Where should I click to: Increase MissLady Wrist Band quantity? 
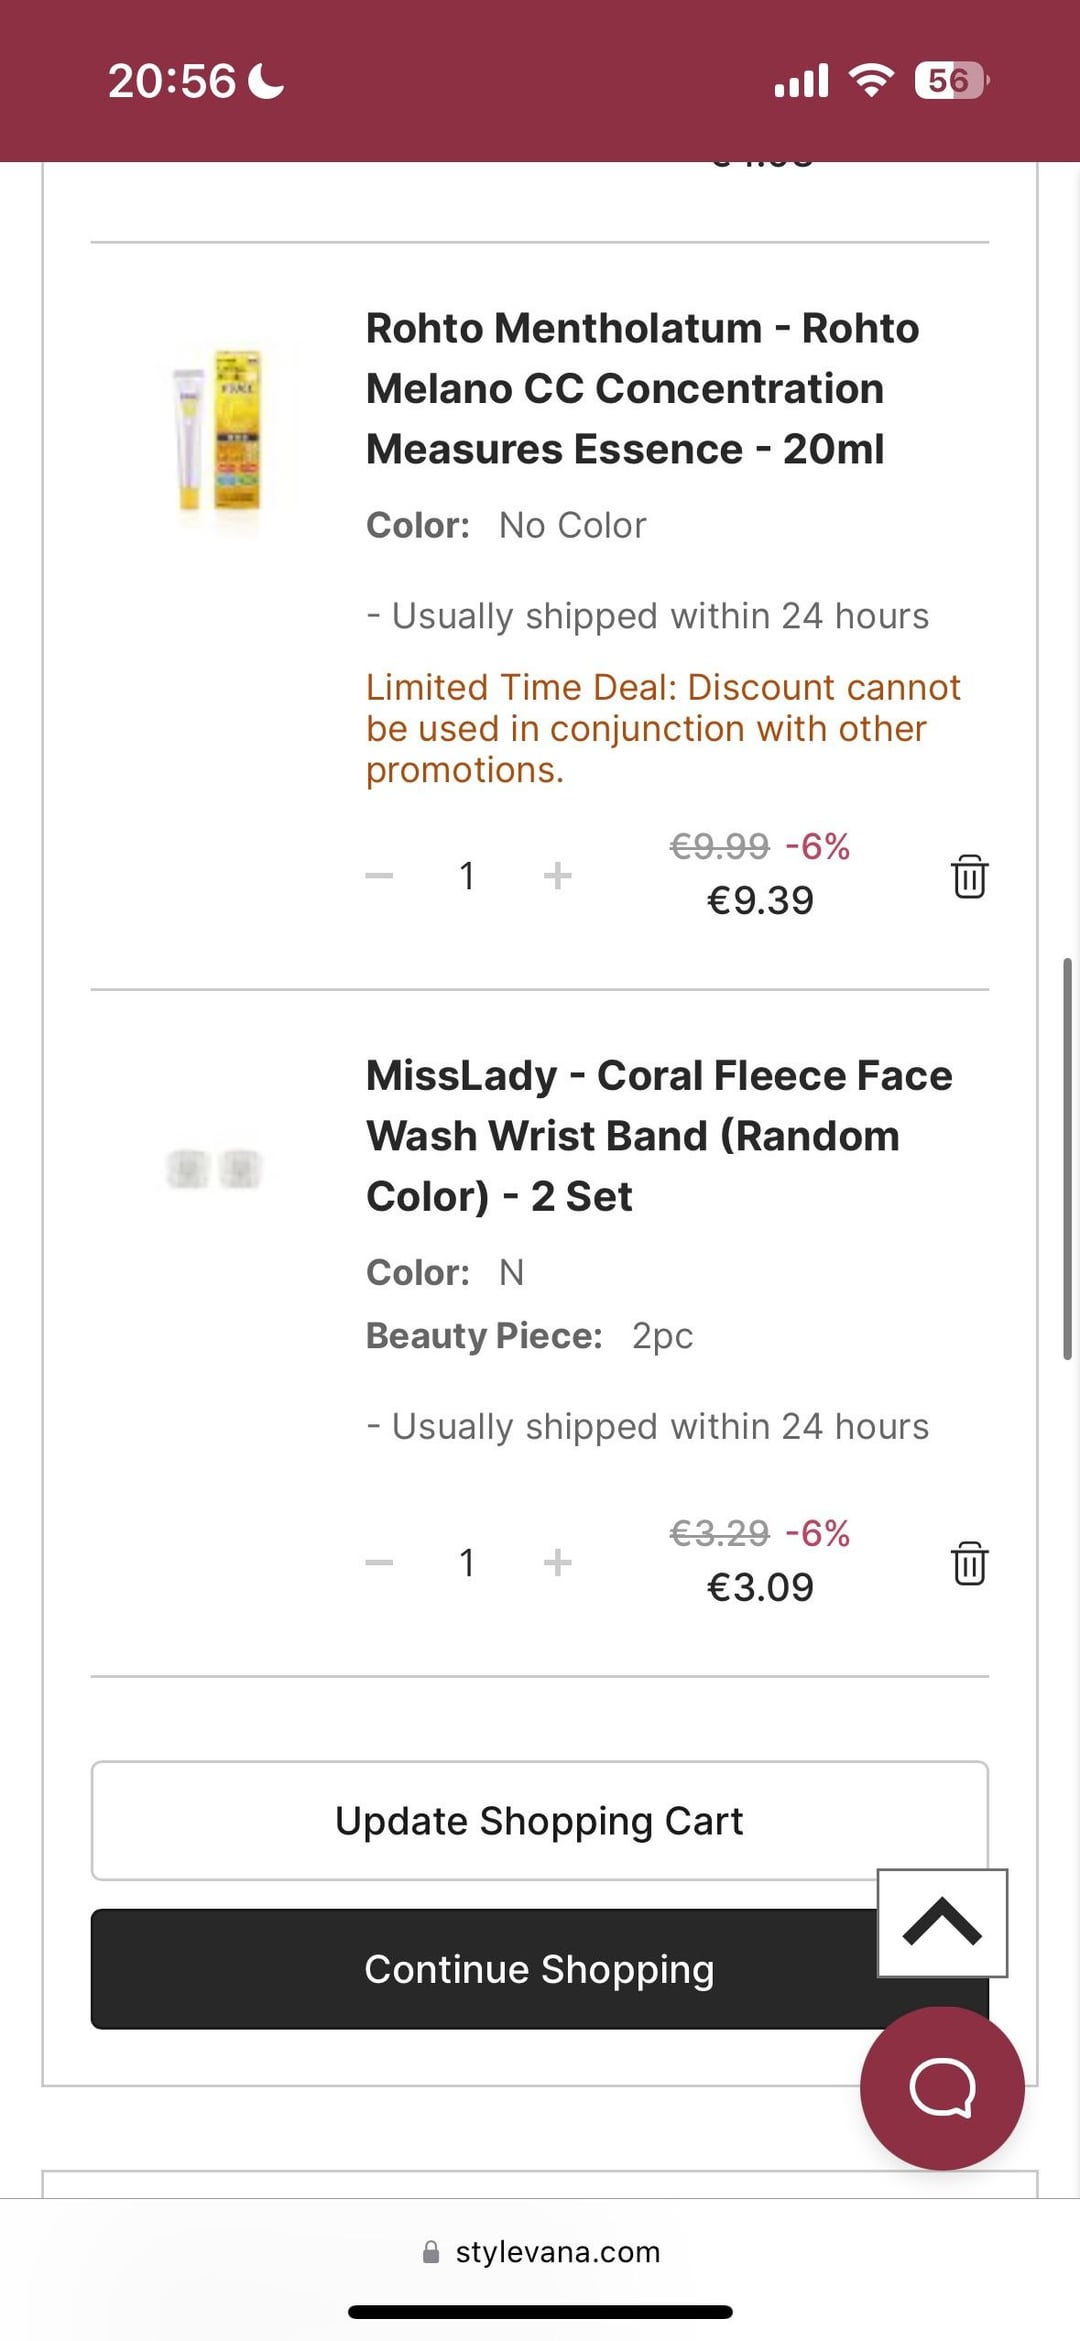[557, 1563]
